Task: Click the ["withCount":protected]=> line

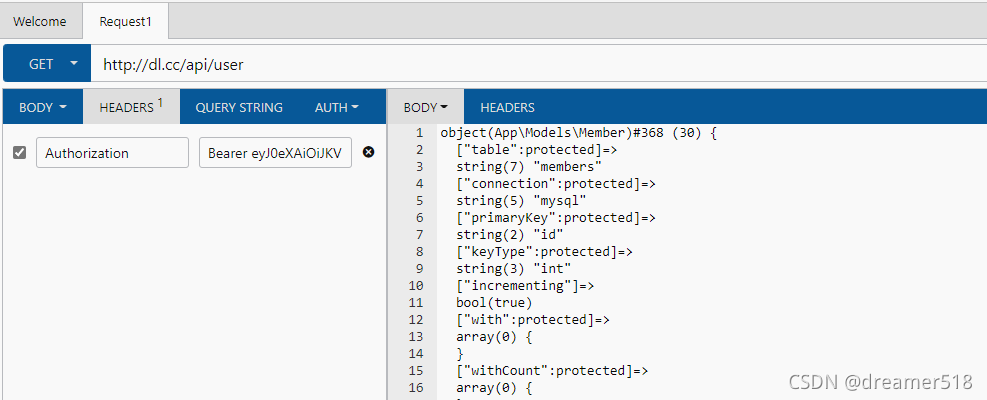Action: coord(552,371)
